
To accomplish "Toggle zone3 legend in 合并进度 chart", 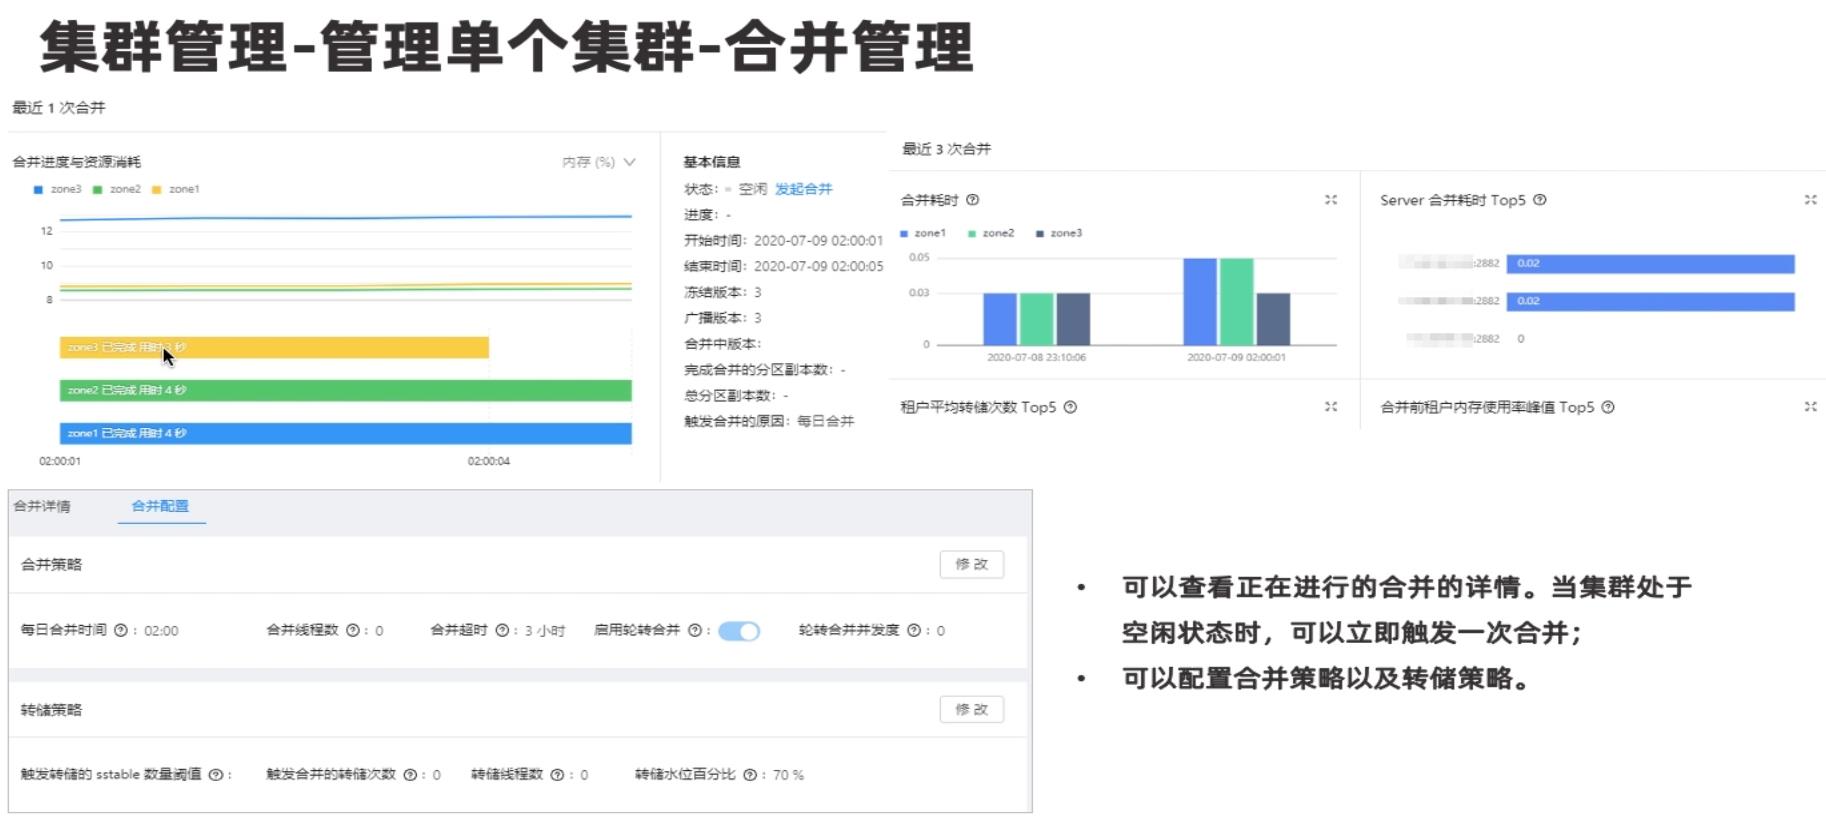I will pos(58,189).
